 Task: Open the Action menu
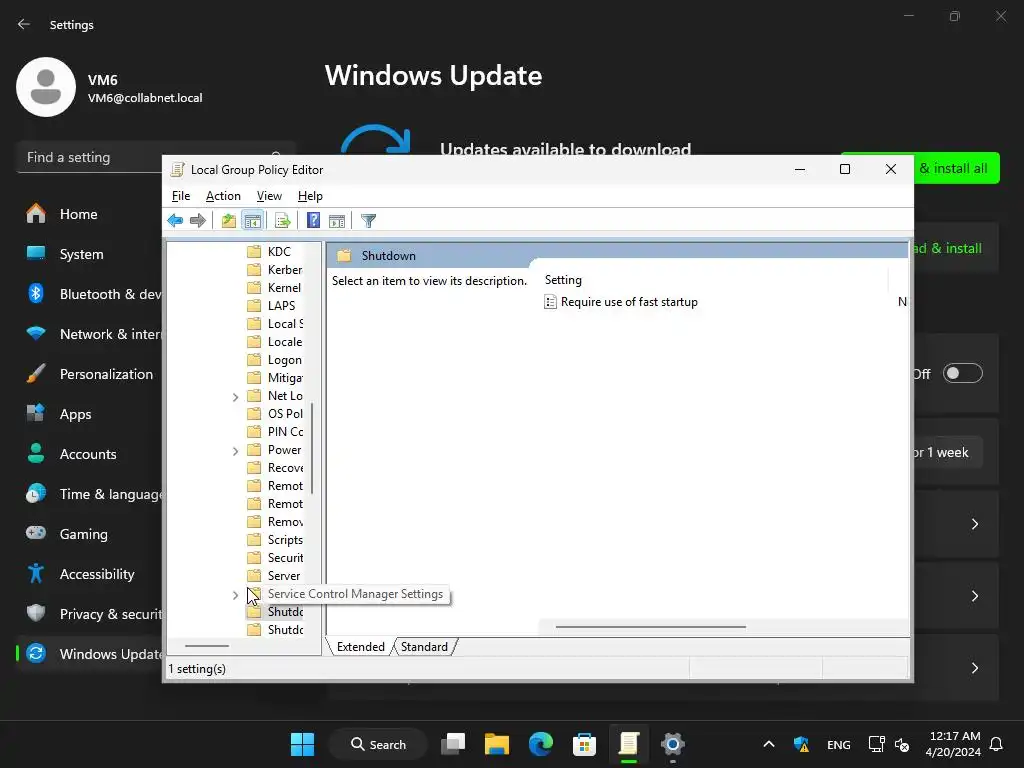[223, 196]
